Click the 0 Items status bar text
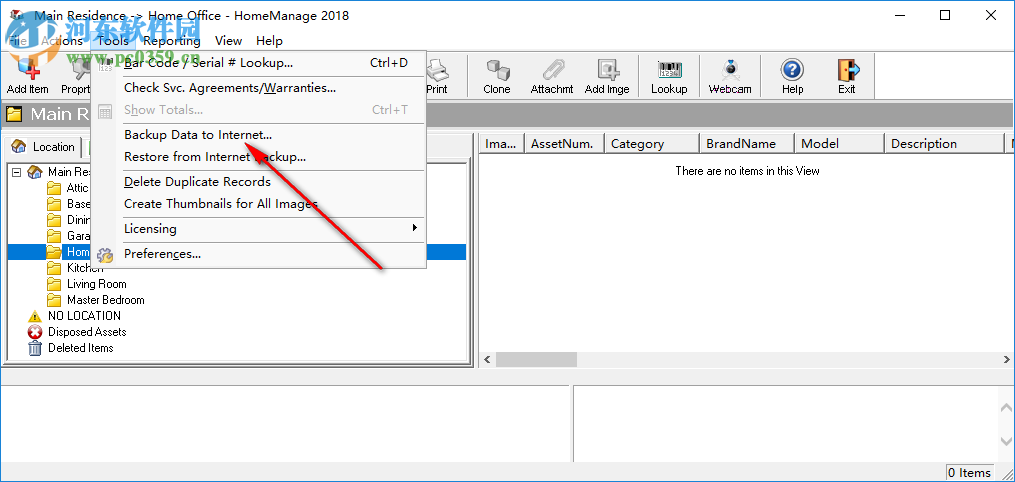This screenshot has width=1015, height=482. coord(969,473)
